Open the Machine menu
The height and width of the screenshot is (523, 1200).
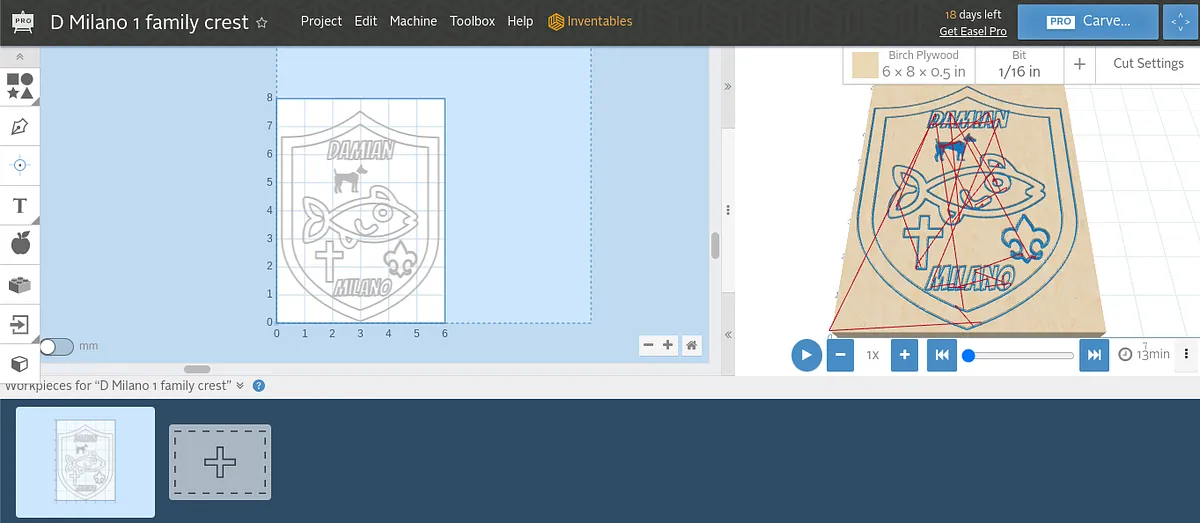pos(413,21)
